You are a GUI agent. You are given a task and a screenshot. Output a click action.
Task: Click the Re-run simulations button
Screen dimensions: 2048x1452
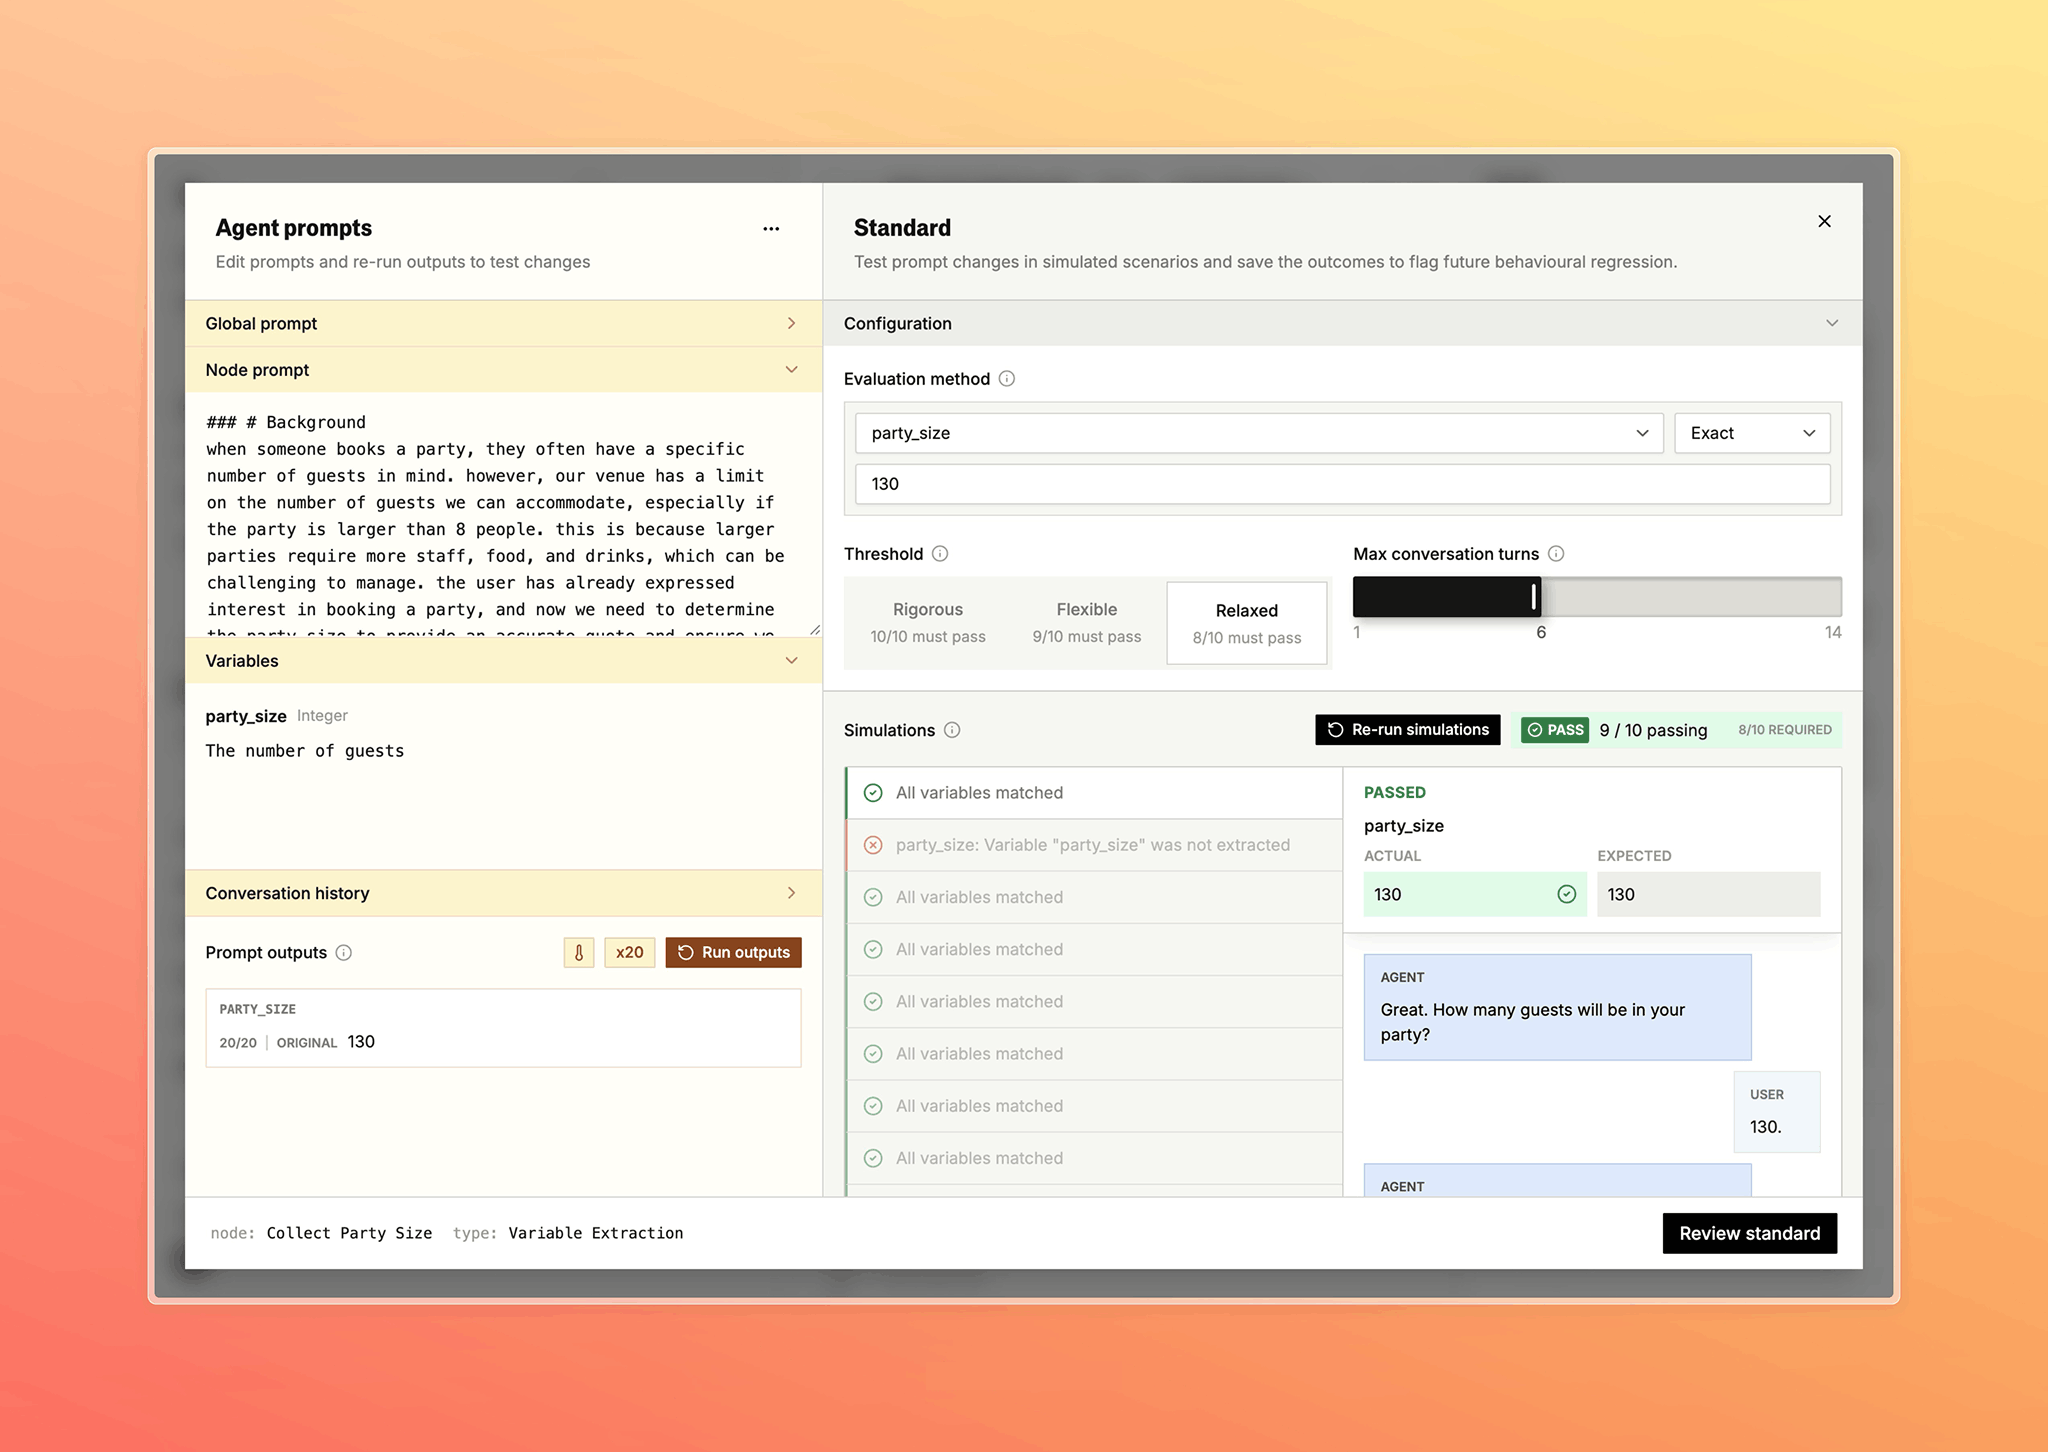pos(1407,730)
